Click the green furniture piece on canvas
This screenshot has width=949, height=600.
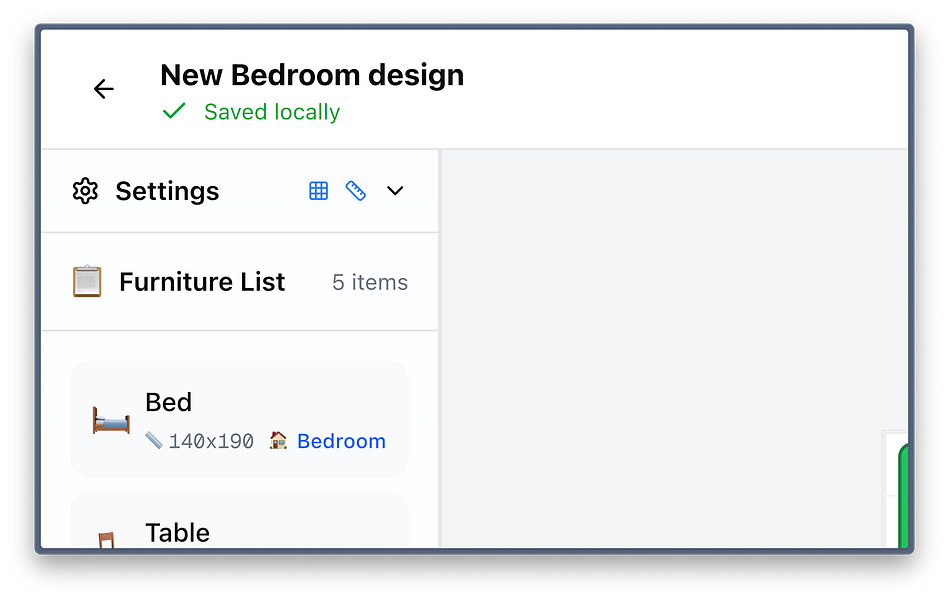tap(903, 498)
